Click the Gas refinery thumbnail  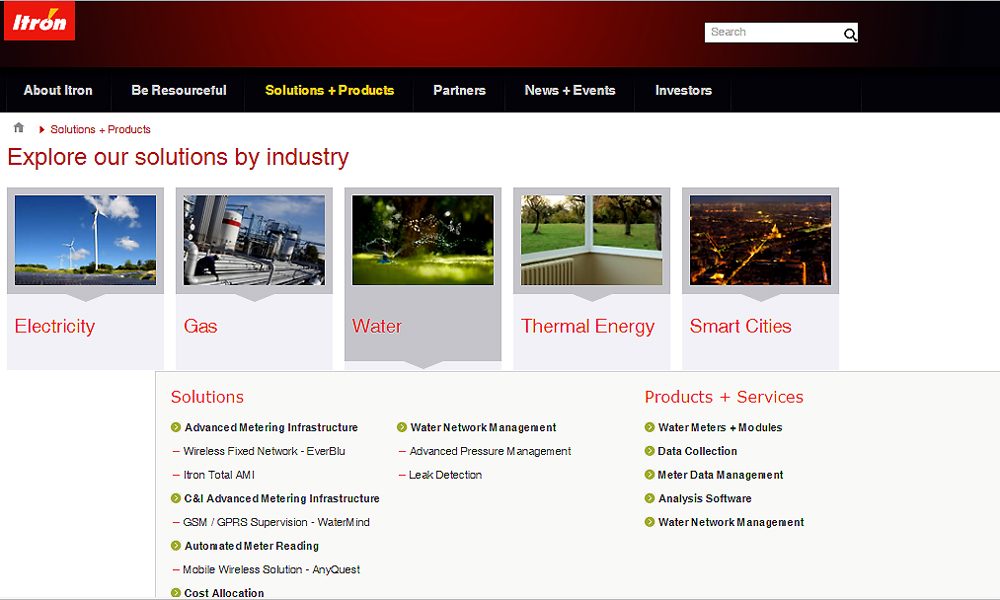point(254,240)
